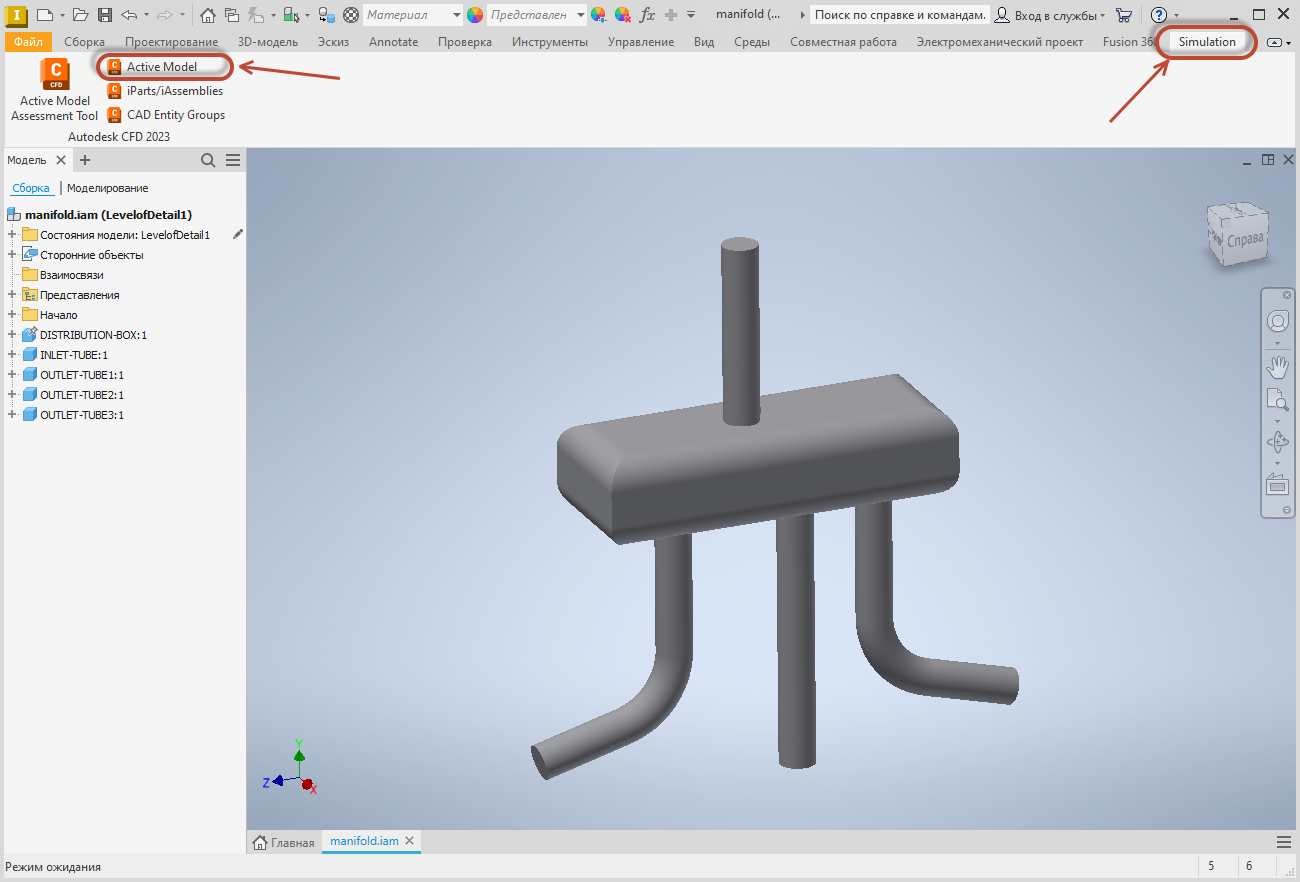Switch to the Сборка ribbon tab

point(84,42)
